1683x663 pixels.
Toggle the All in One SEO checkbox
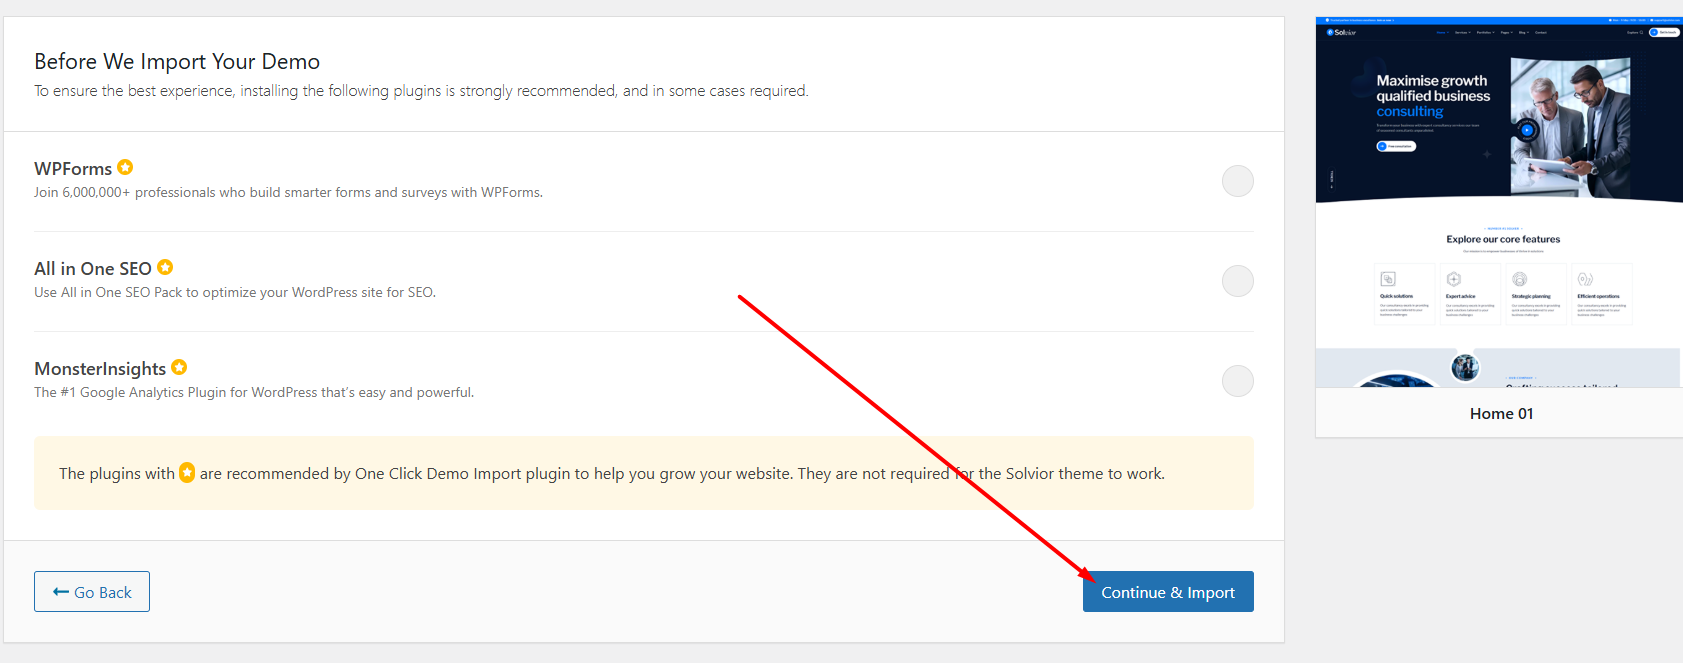pyautogui.click(x=1237, y=281)
